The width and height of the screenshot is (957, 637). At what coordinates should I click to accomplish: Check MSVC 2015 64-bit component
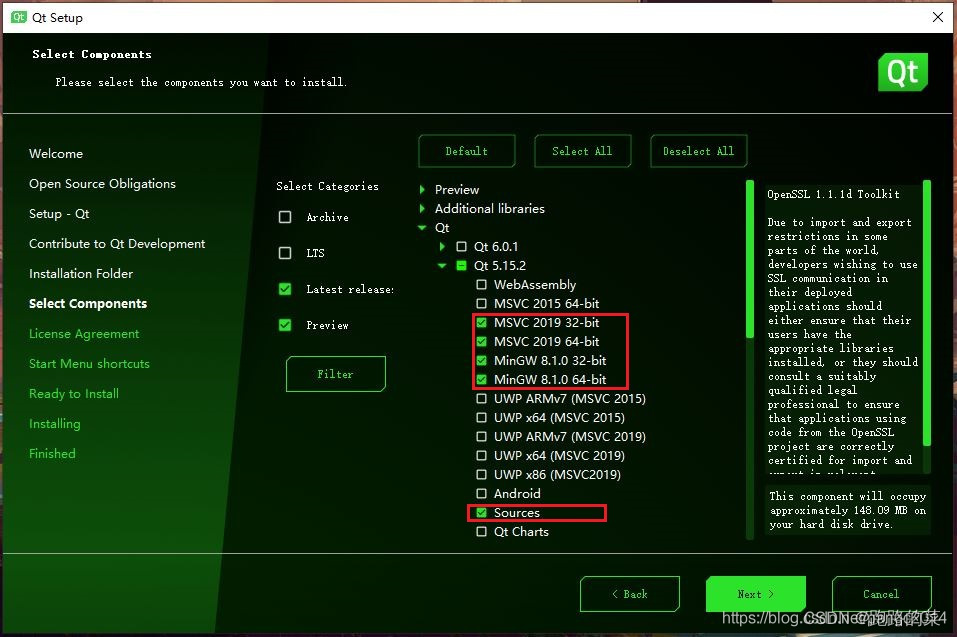[482, 303]
